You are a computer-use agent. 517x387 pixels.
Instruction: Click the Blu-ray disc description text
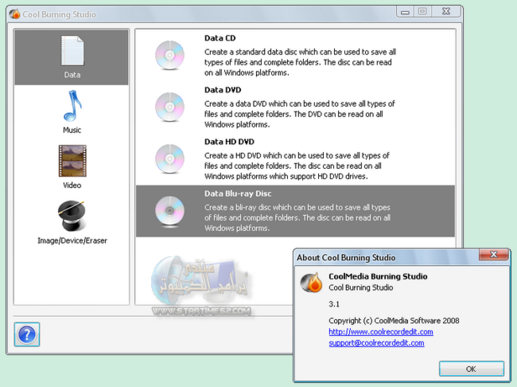pos(297,218)
